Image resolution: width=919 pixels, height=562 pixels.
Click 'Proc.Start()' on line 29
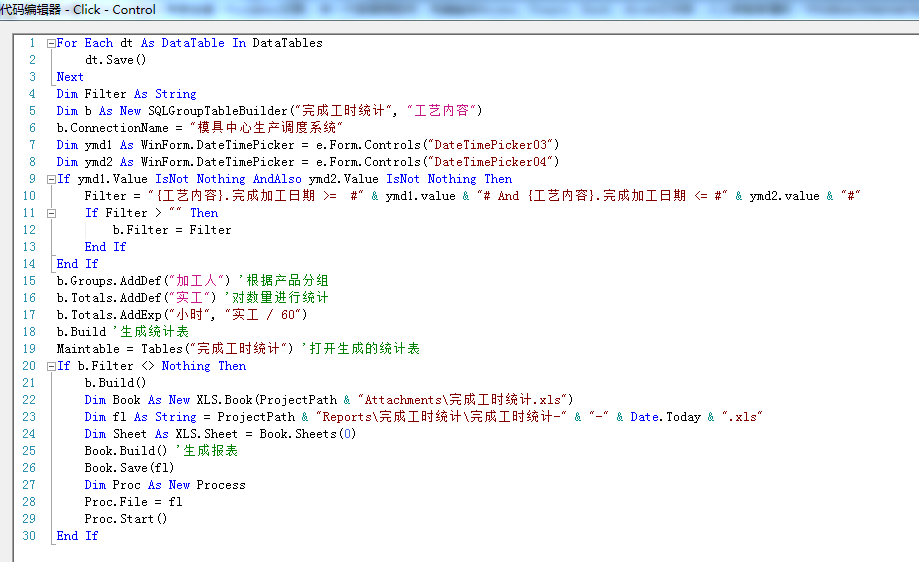(126, 519)
